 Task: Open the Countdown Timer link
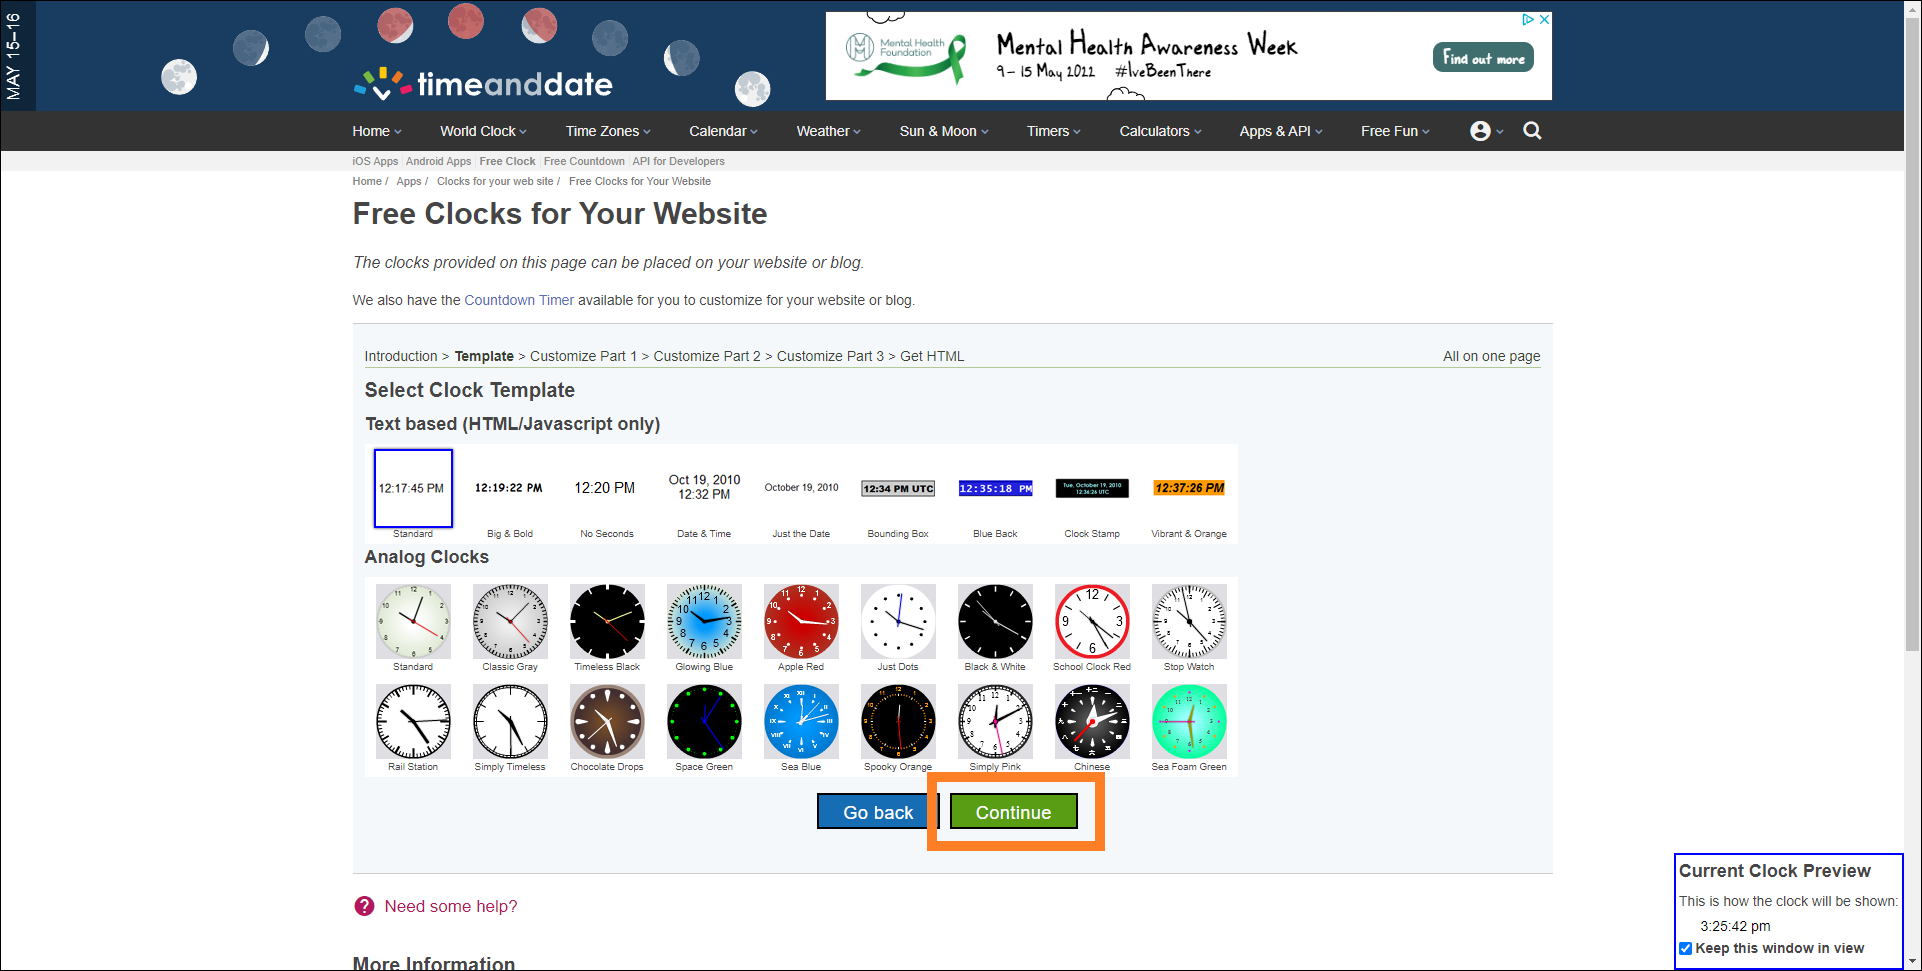pyautogui.click(x=519, y=300)
